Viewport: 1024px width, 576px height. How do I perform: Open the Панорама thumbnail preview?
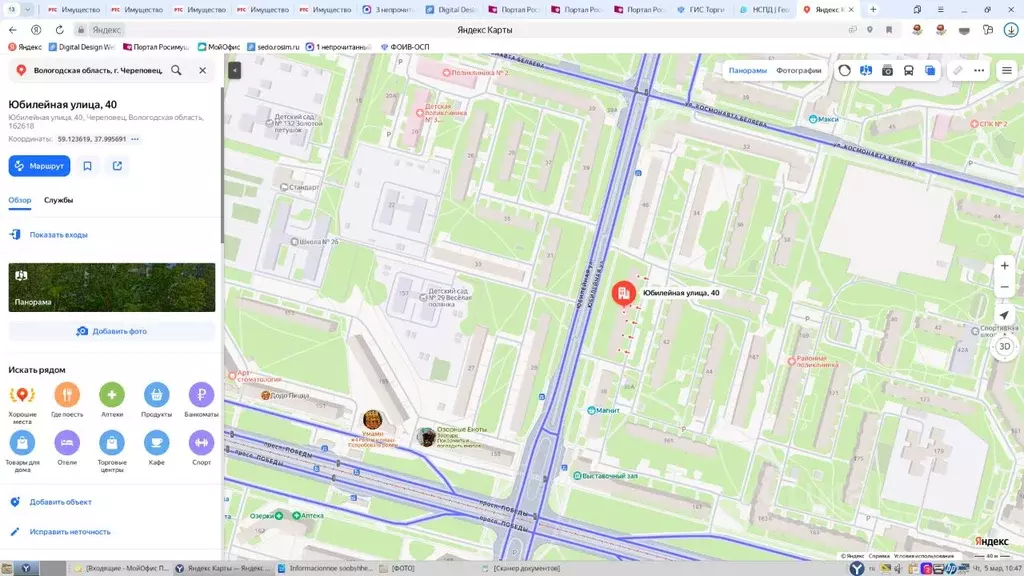coord(112,287)
